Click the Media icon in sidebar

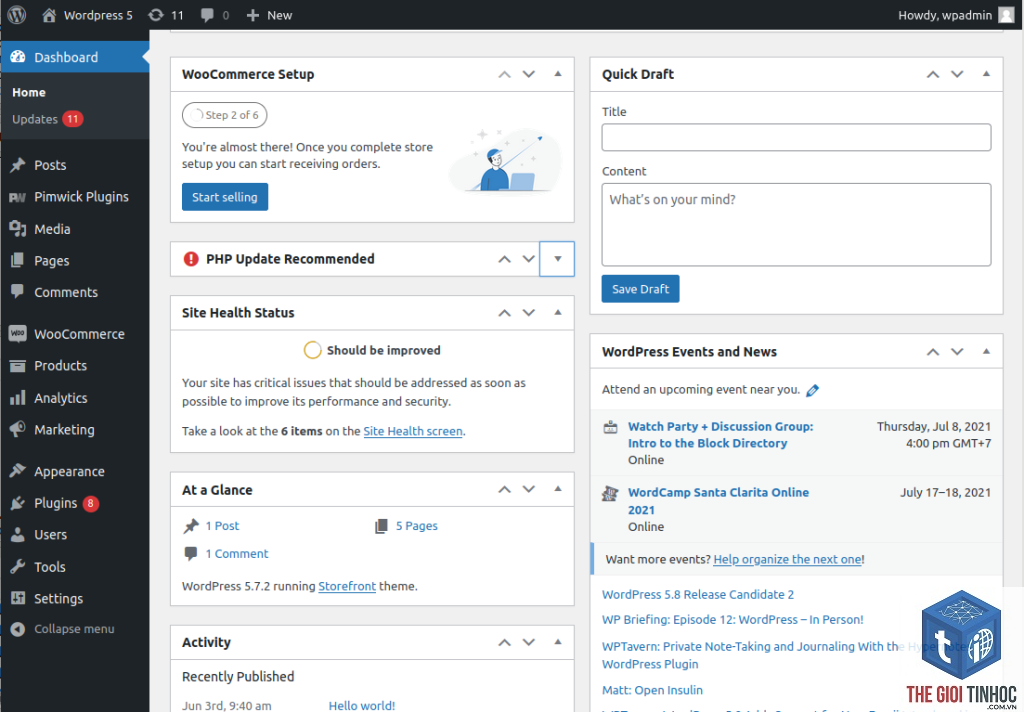pyautogui.click(x=18, y=229)
